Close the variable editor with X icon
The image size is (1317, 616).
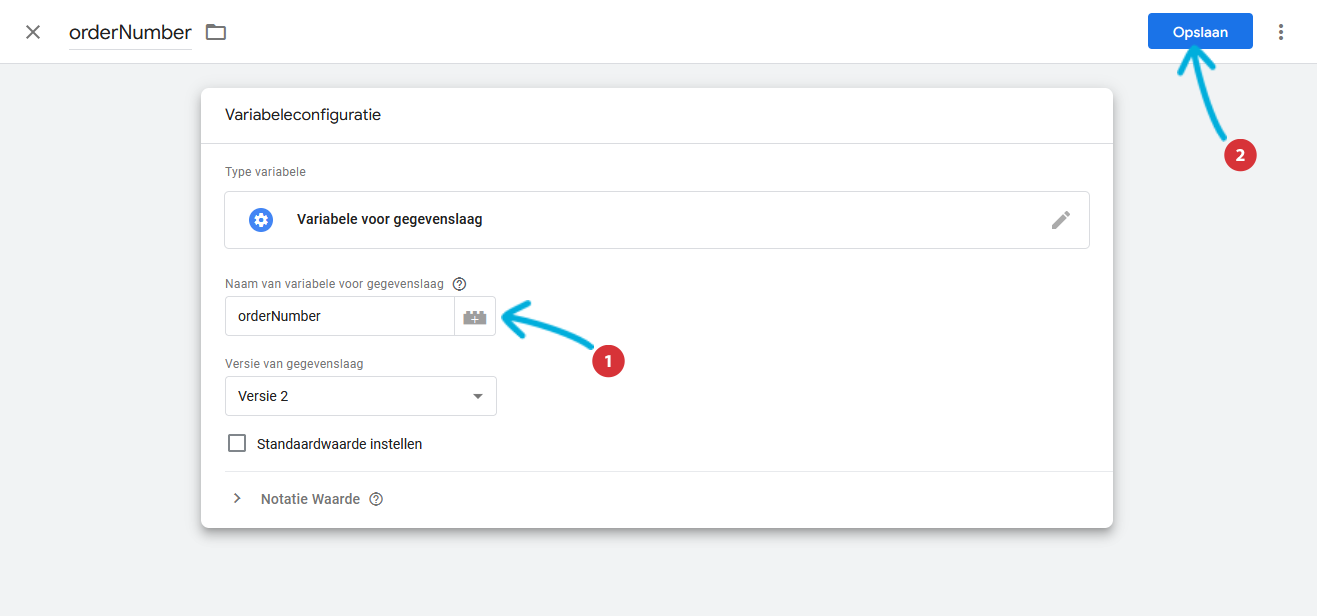33,32
